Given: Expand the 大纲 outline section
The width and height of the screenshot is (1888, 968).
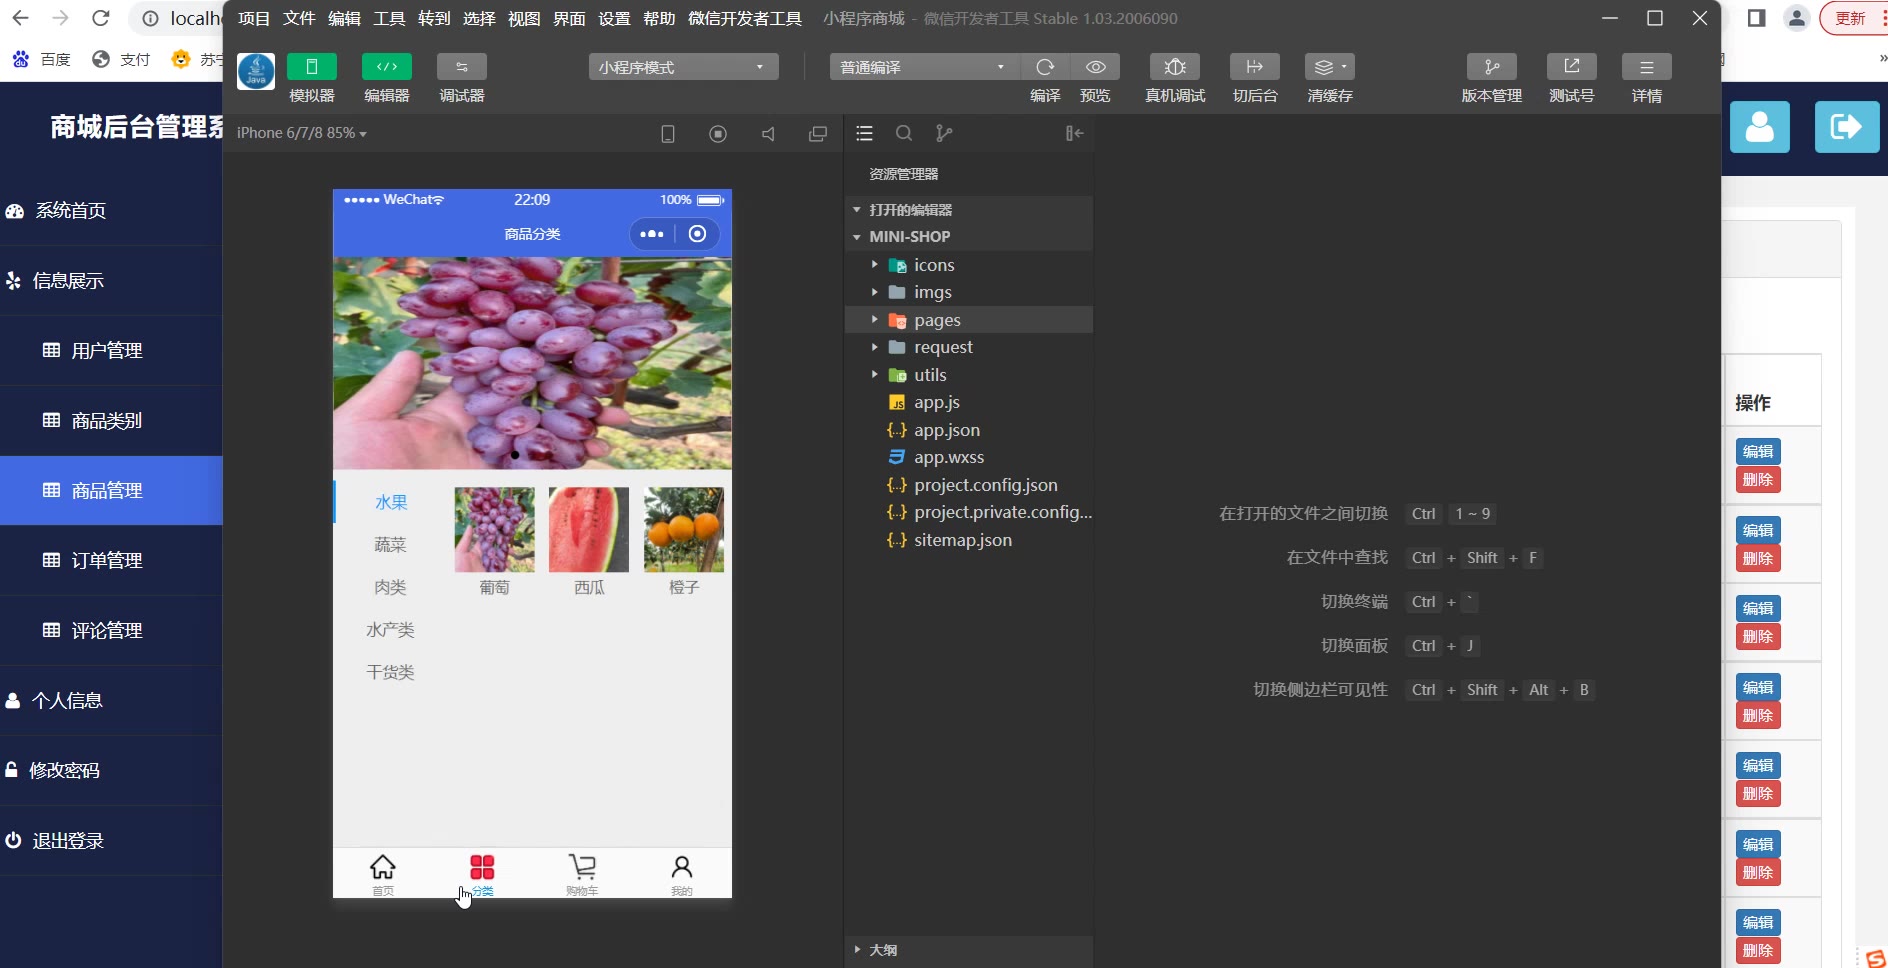Looking at the screenshot, I should click(969, 950).
